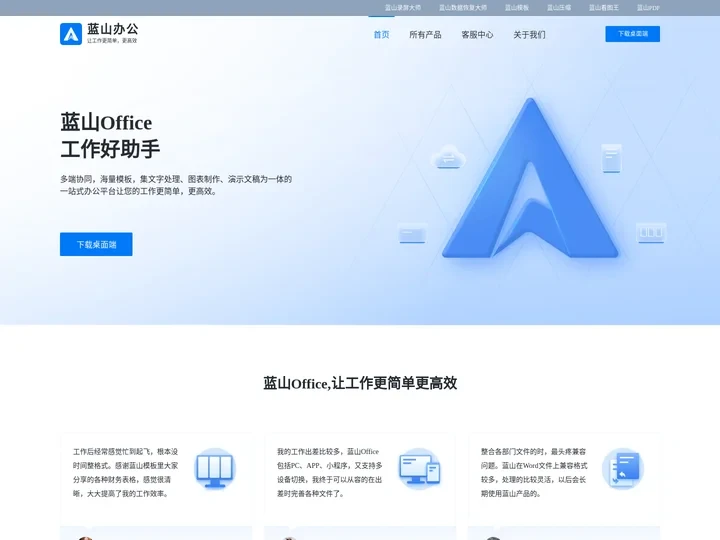Click the hero description starting 多端协同
The image size is (720, 540).
(x=176, y=185)
